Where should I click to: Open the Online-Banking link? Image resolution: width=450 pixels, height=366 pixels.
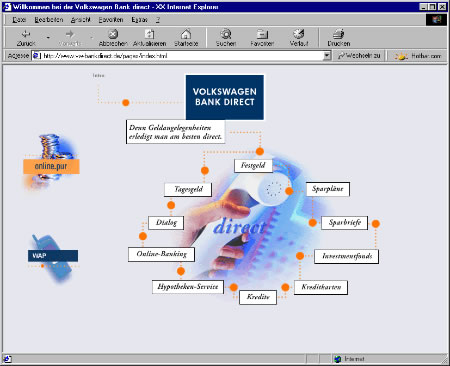click(x=161, y=254)
